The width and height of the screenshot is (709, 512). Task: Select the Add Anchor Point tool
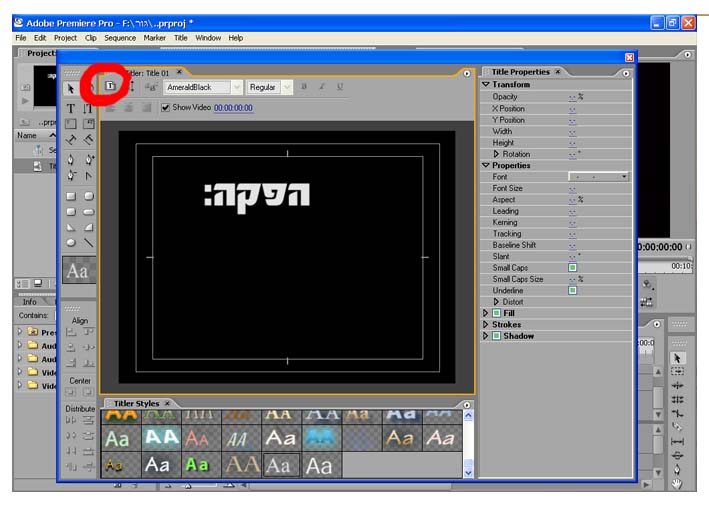[89, 159]
